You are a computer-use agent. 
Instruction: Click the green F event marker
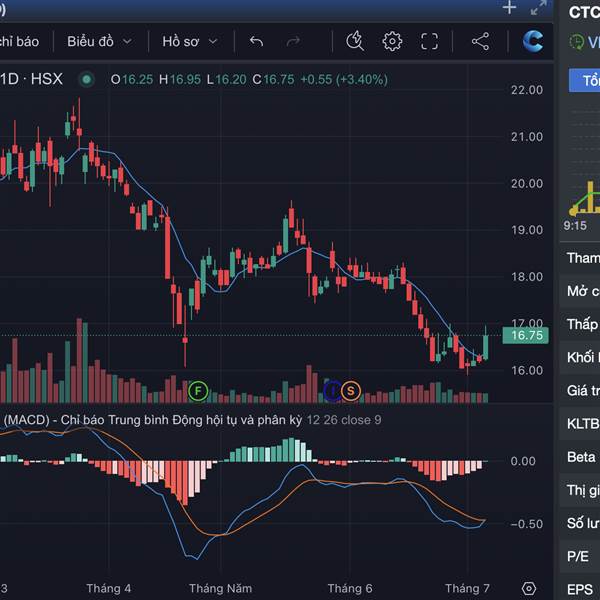198,390
